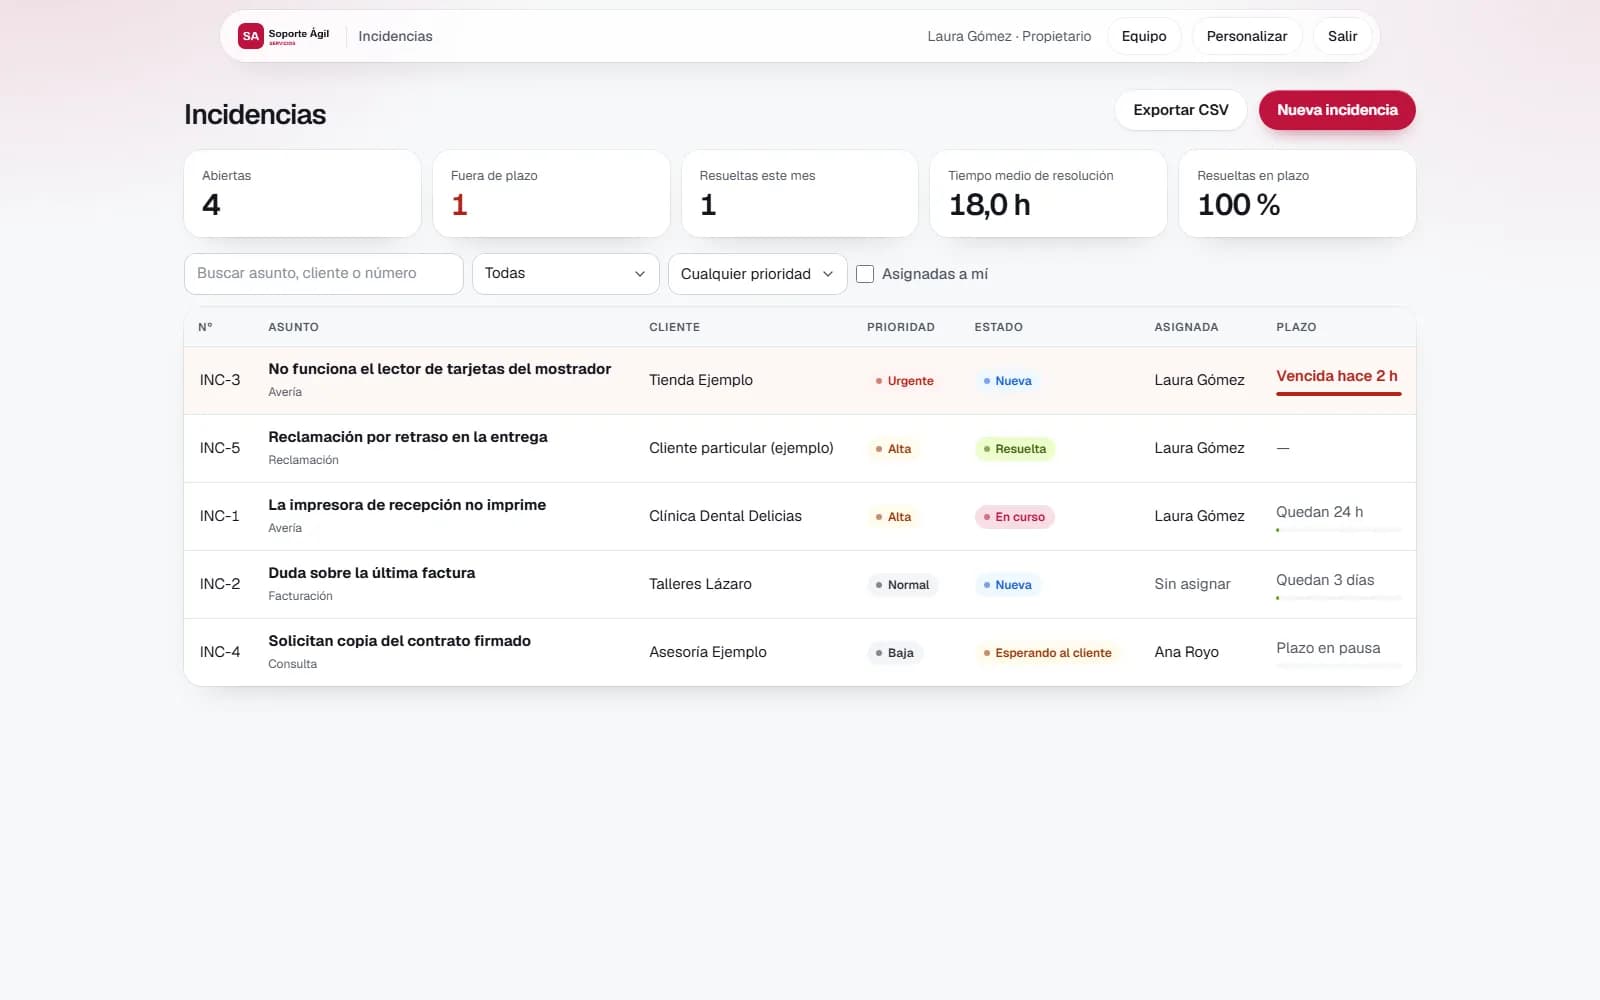This screenshot has width=1600, height=1000.
Task: Log out using the Salir button
Action: [1342, 36]
